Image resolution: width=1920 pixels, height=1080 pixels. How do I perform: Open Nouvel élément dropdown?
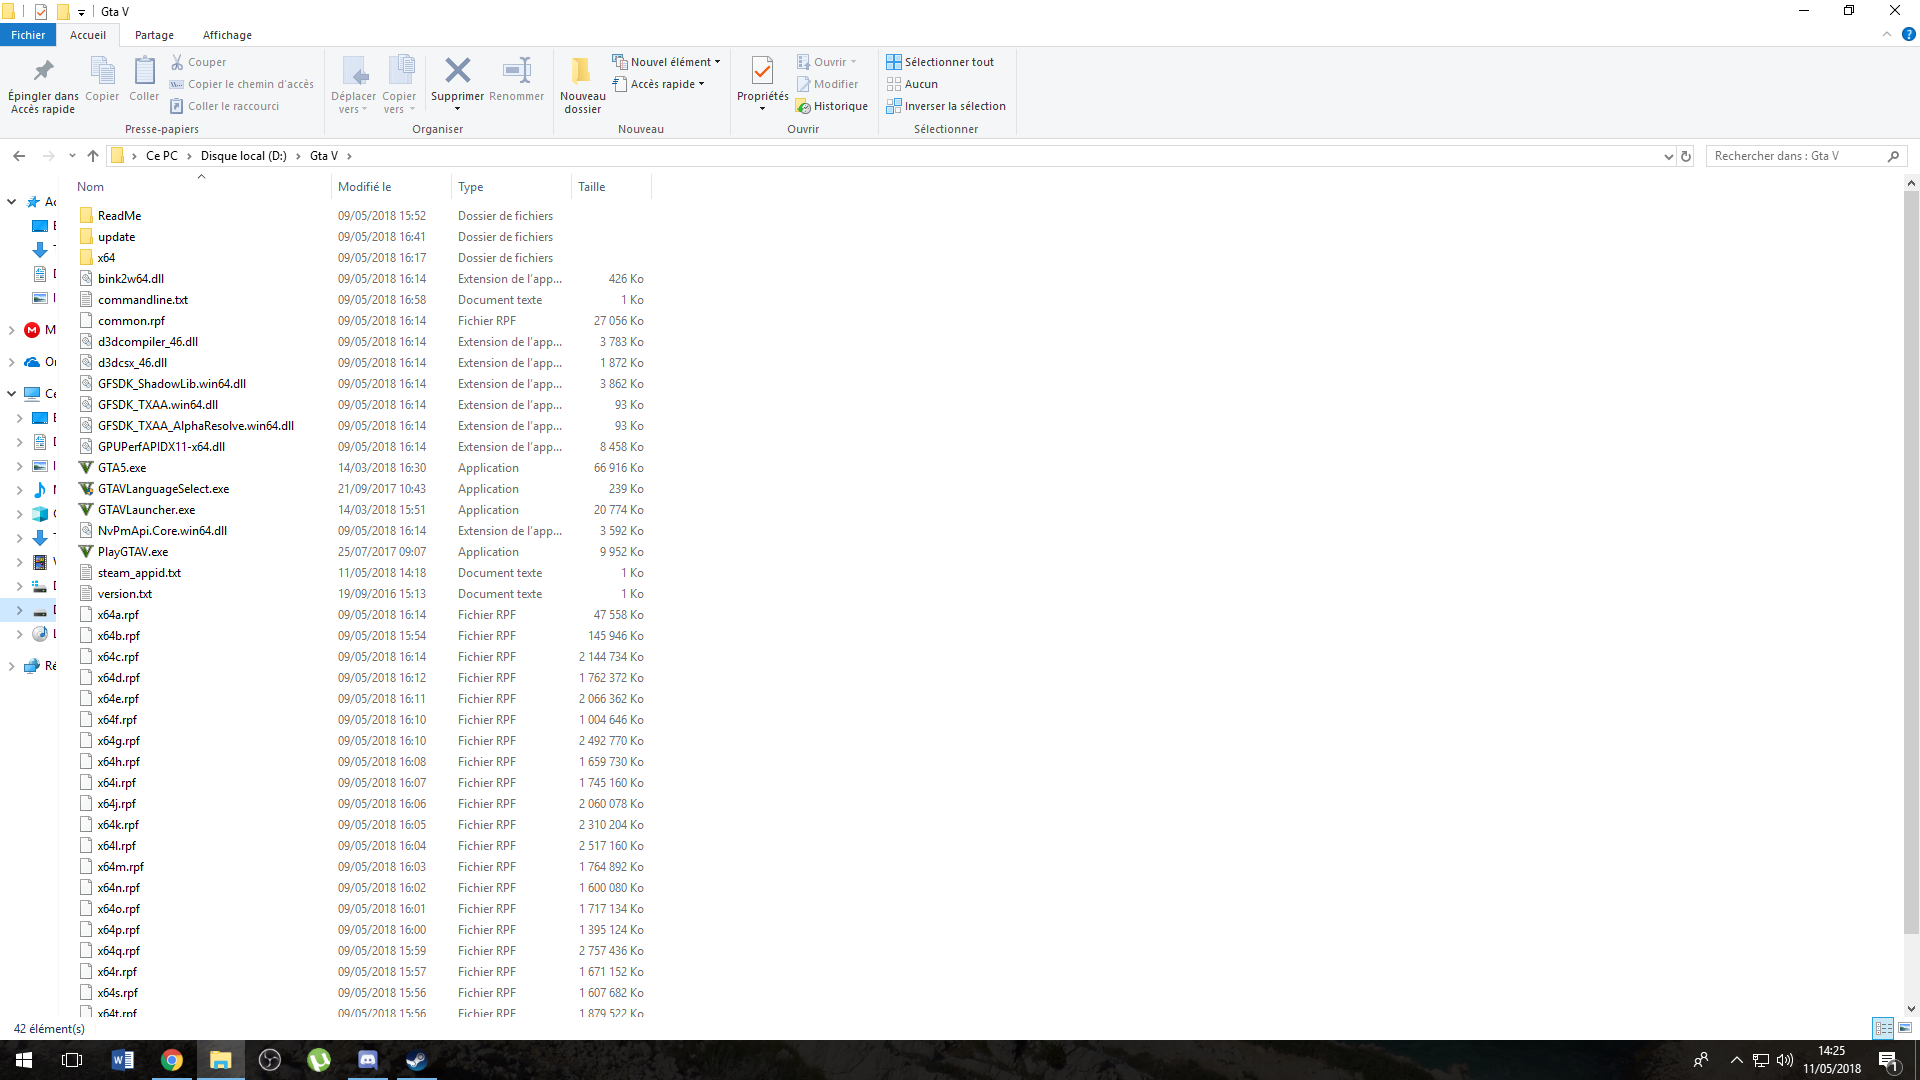pos(666,62)
